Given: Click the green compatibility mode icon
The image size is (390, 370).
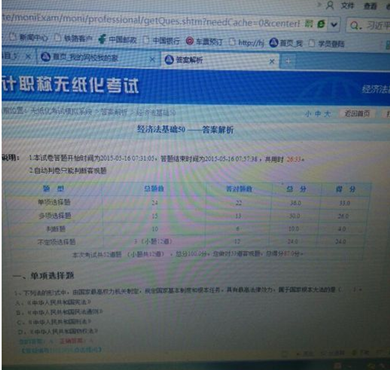Looking at the screenshot, I should point(309,23).
